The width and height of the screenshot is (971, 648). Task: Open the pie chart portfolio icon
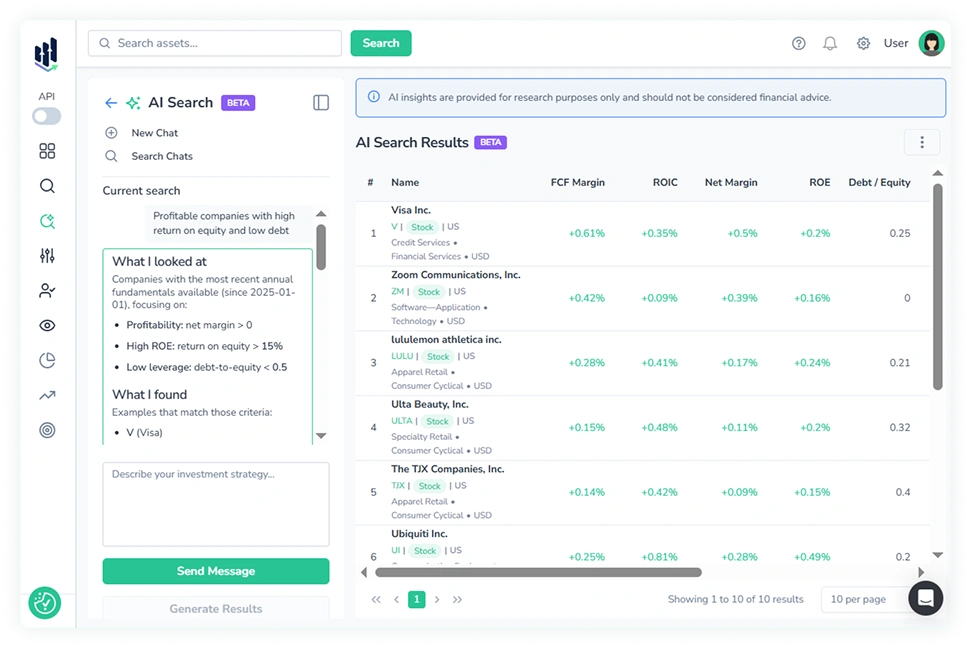coord(47,360)
